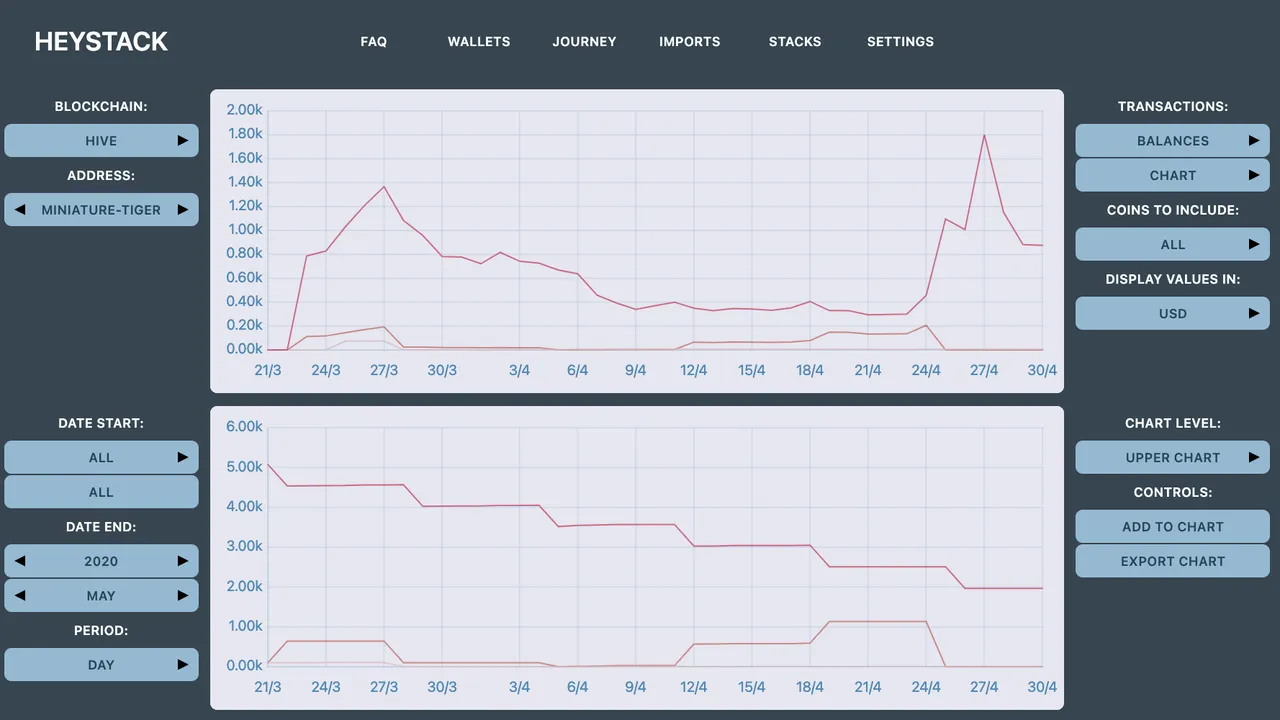1280x720 pixels.
Task: Go to the WALLETS menu
Action: 479,42
